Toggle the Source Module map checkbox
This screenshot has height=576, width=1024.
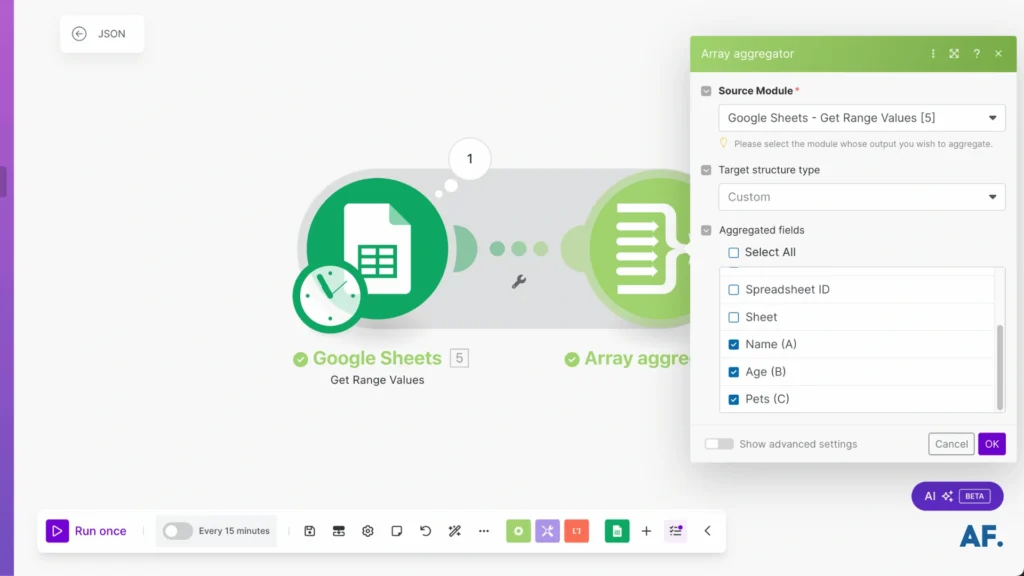click(x=706, y=91)
